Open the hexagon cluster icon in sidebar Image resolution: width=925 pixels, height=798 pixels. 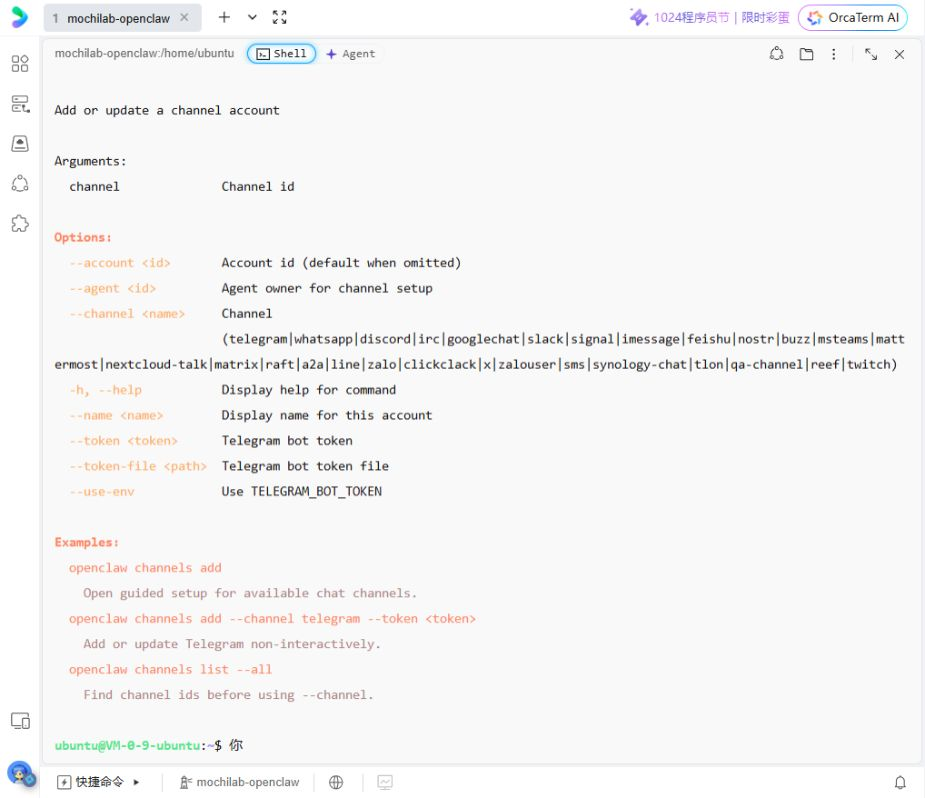click(x=20, y=183)
